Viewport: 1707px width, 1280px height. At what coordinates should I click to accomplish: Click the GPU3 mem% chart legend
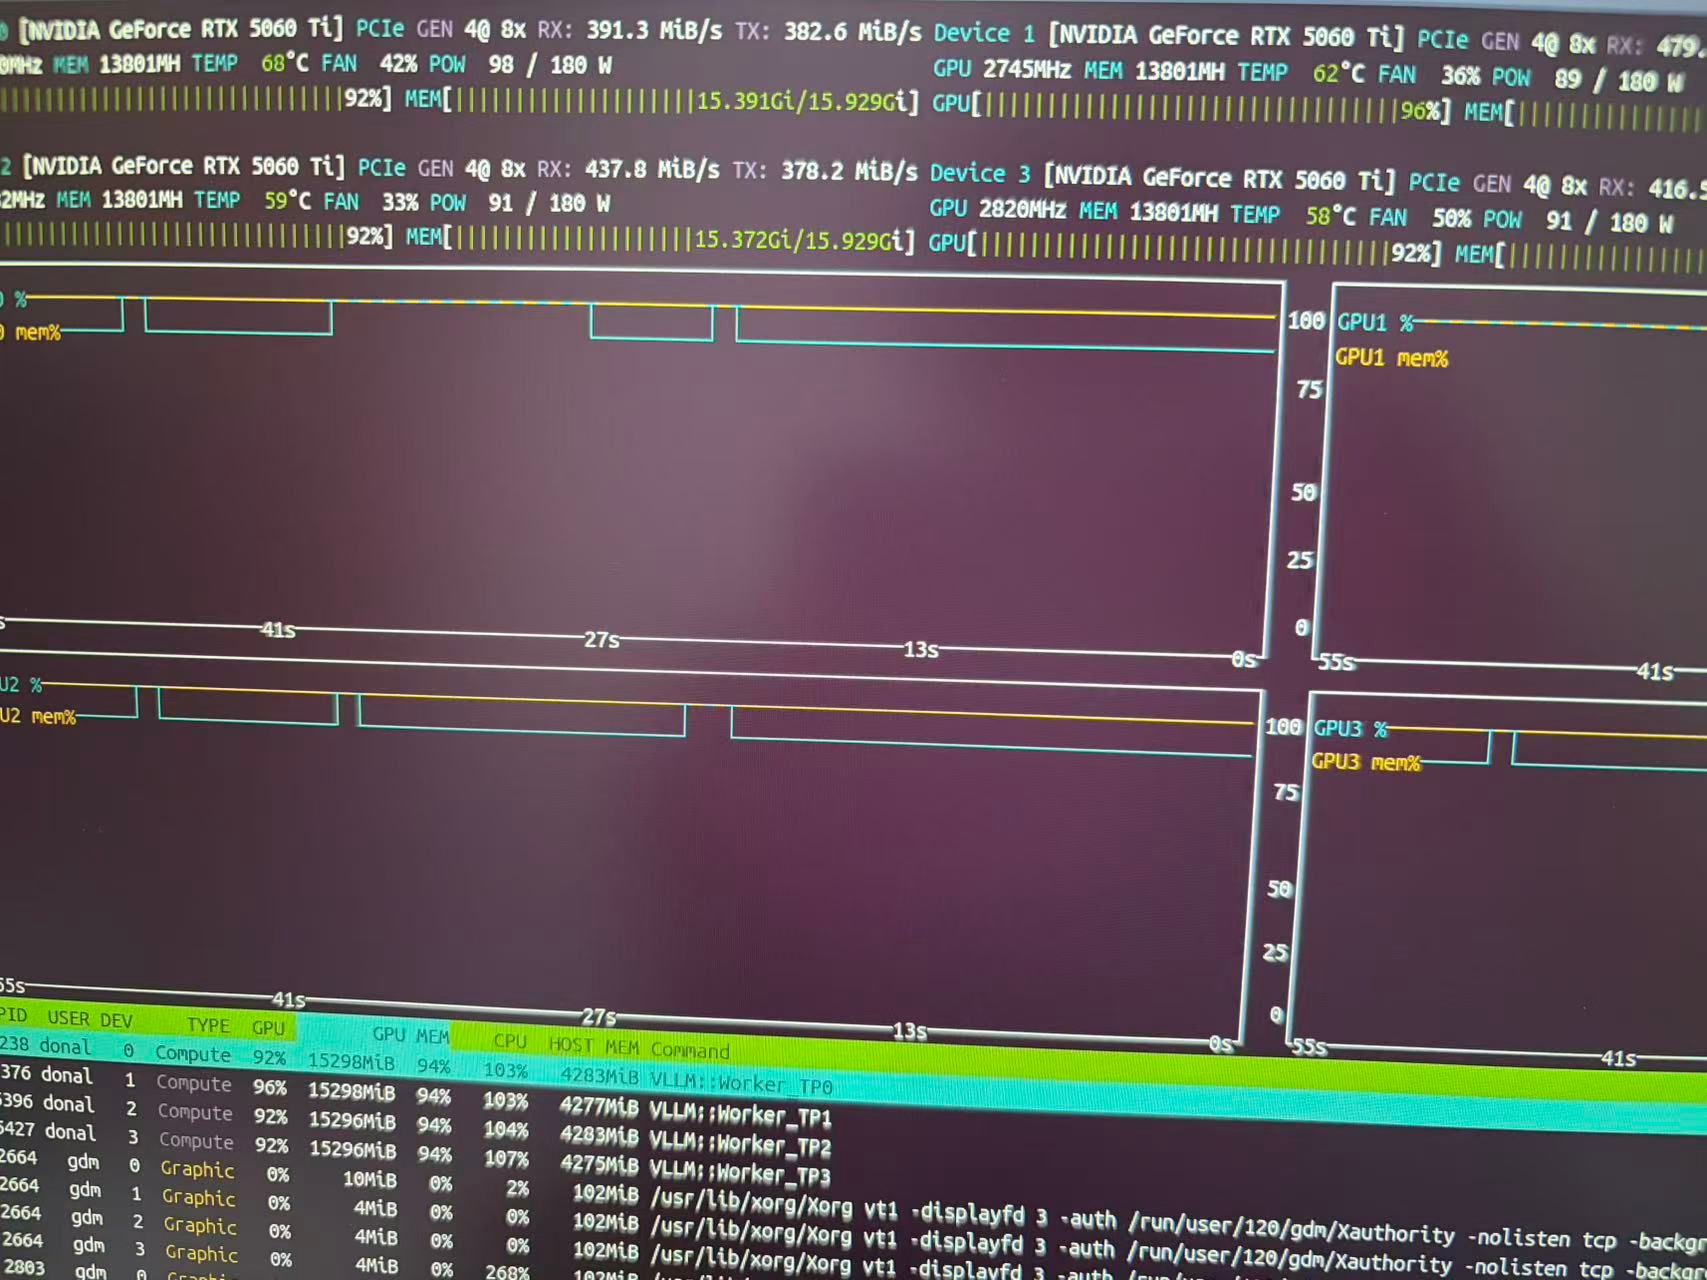[1366, 762]
